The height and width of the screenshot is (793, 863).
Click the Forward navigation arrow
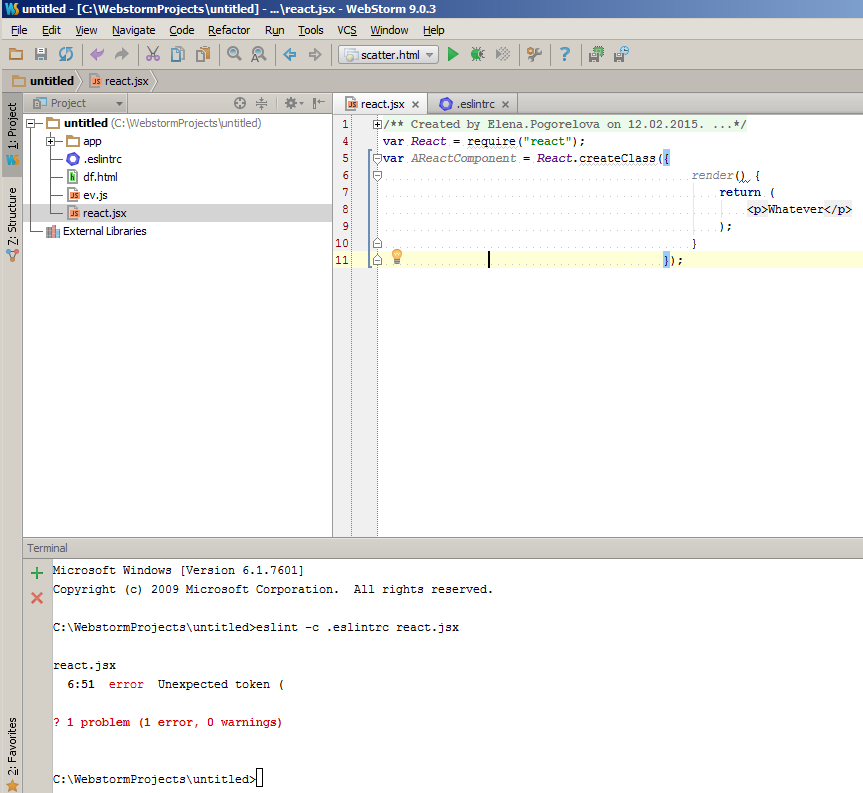point(315,54)
